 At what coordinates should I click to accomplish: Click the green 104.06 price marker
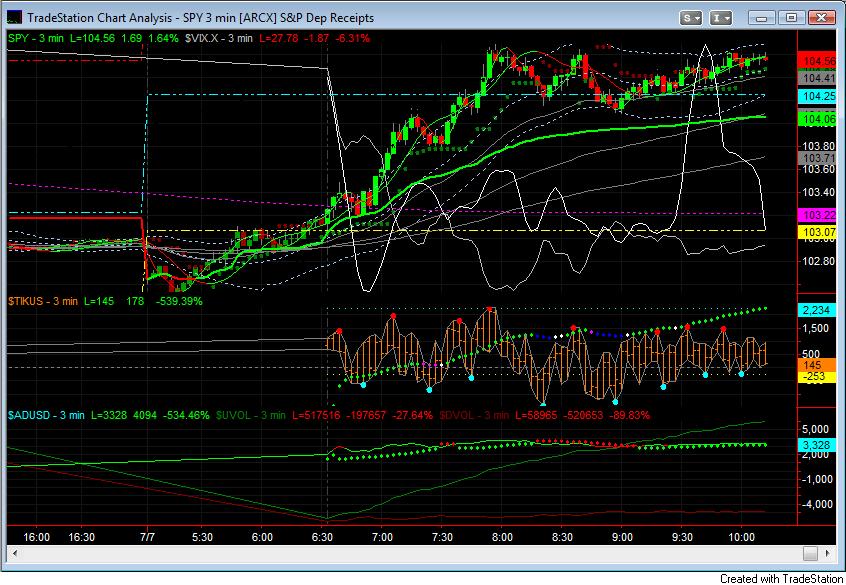point(818,119)
